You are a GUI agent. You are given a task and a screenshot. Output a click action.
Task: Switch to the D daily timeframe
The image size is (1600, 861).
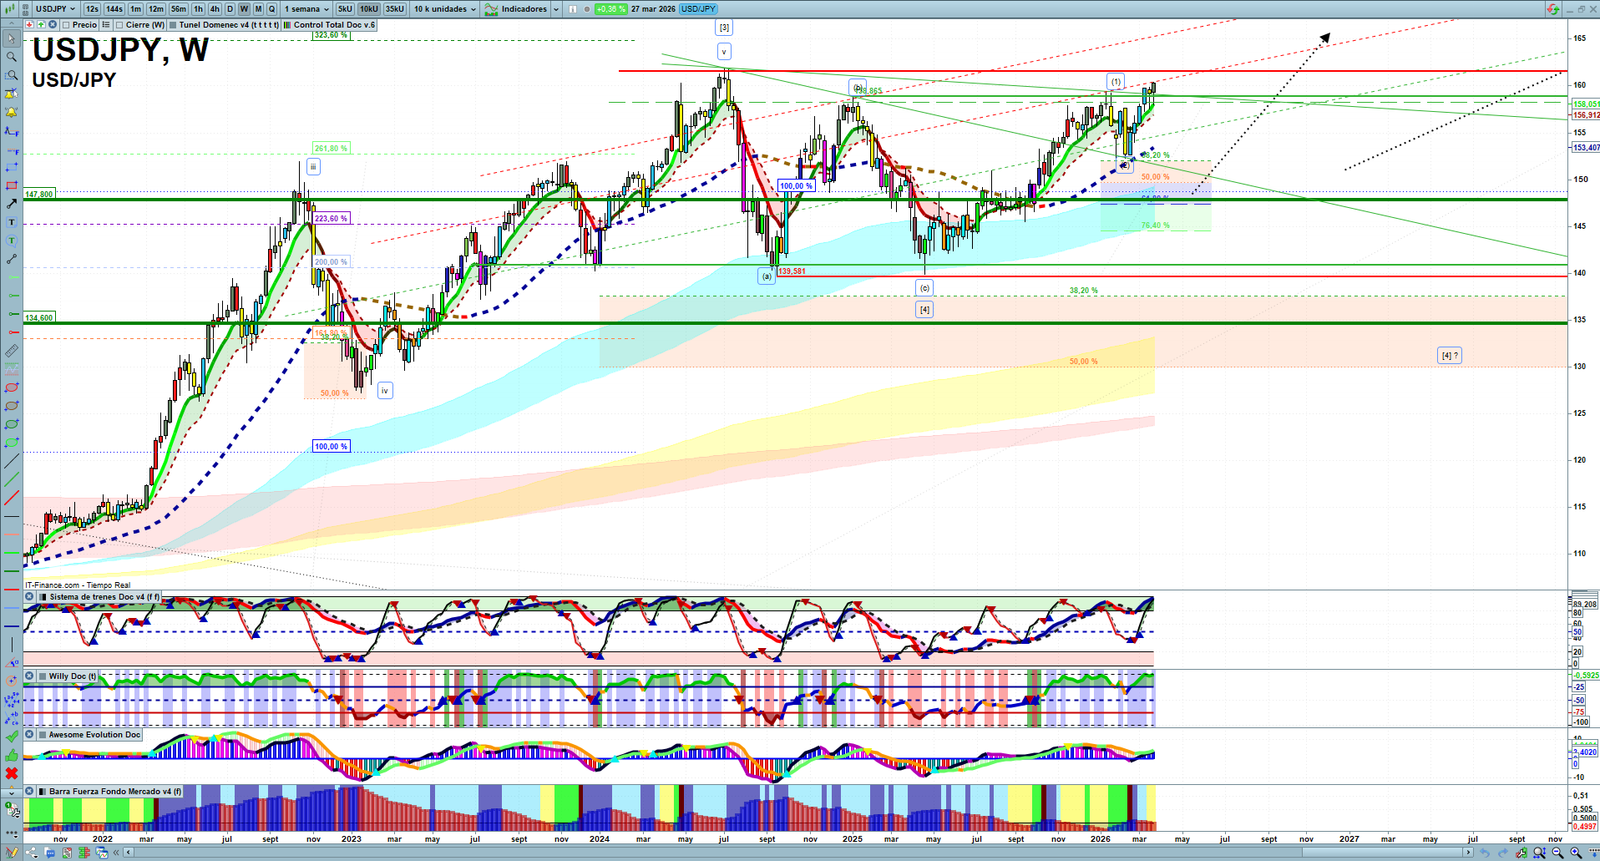point(229,9)
